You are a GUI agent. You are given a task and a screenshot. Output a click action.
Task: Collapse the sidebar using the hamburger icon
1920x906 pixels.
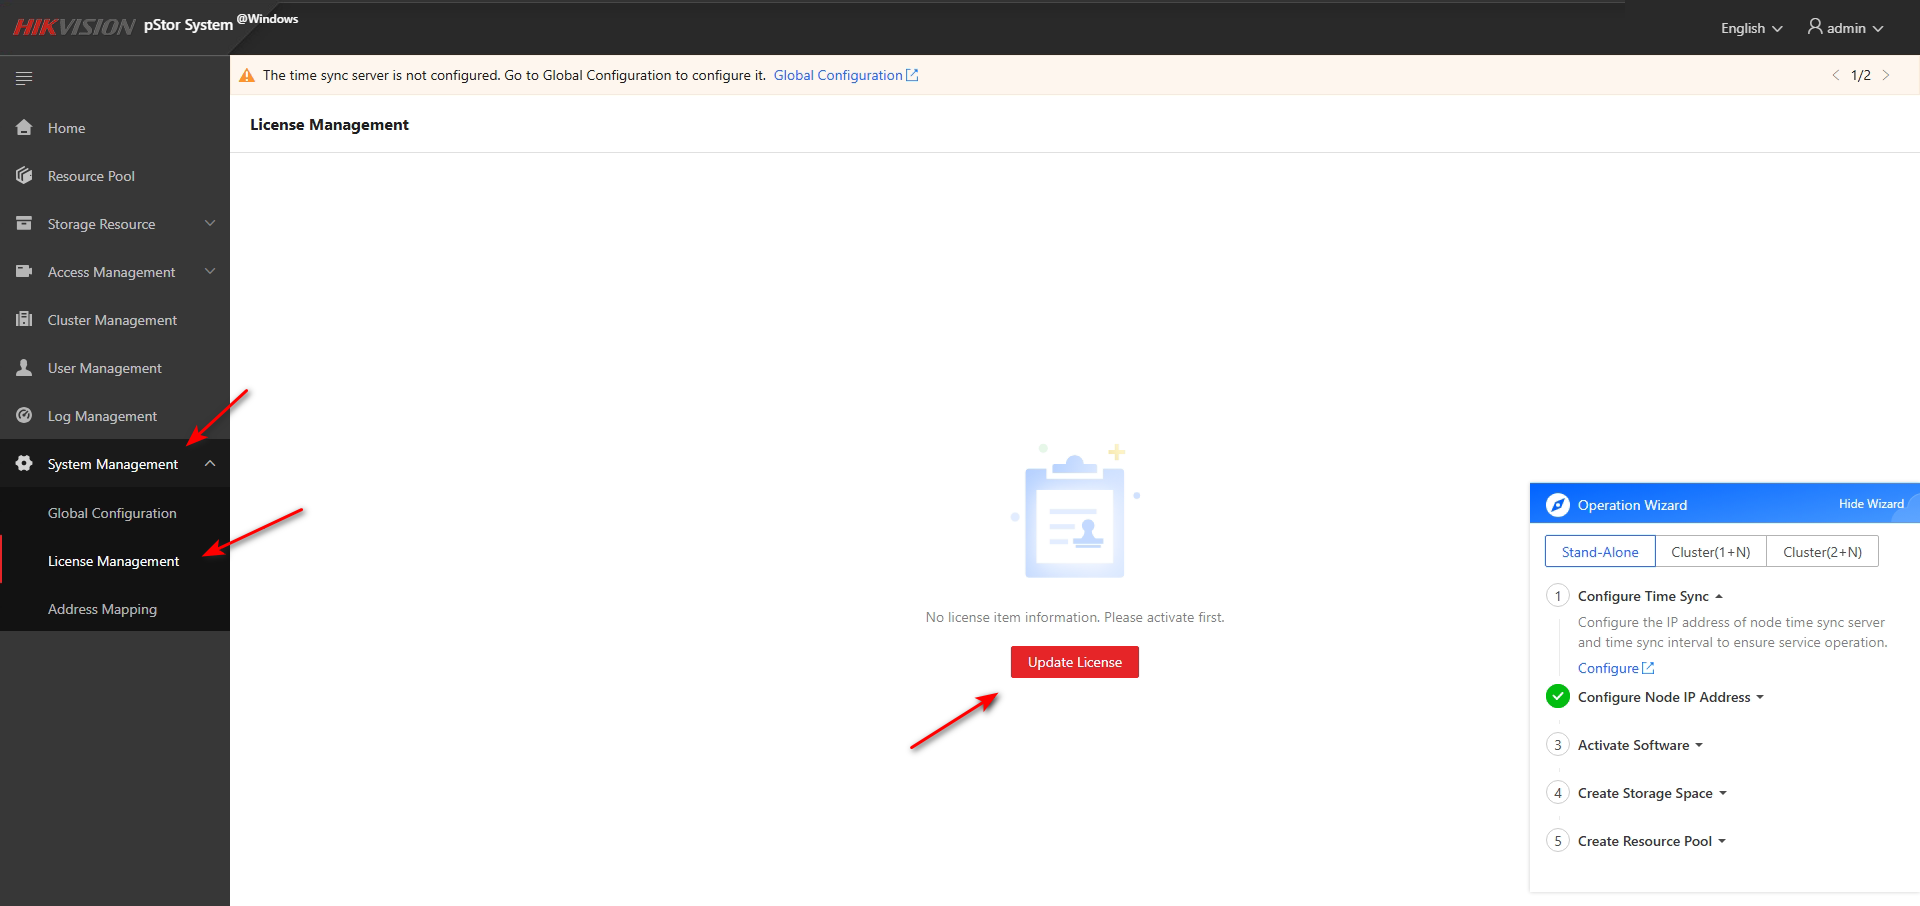pos(24,78)
